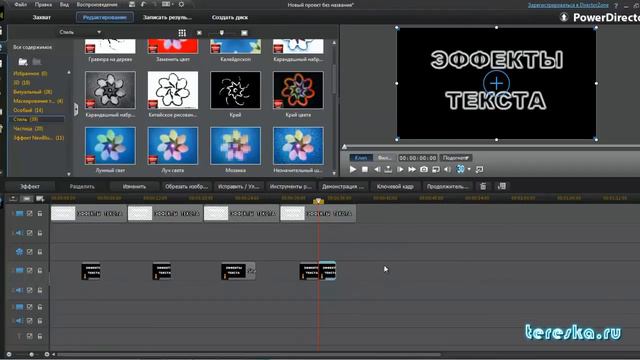The height and width of the screenshot is (360, 640).
Task: Take a snapshot with camera icon
Action: click(424, 169)
